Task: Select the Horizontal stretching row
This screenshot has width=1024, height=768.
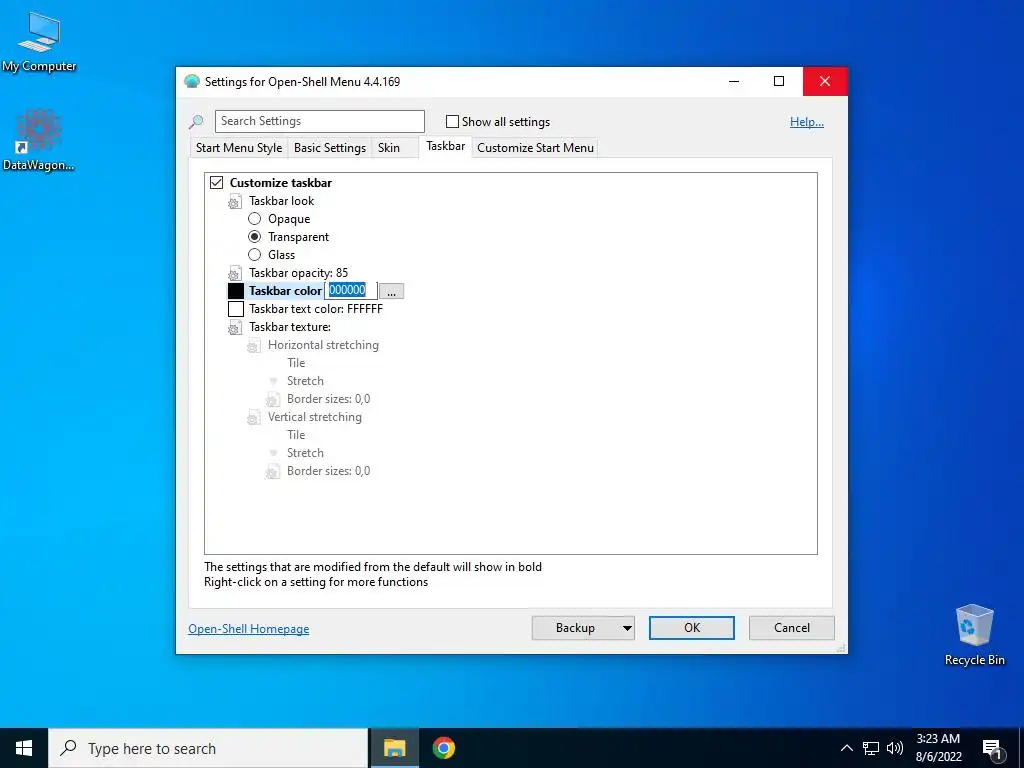Action: point(323,345)
